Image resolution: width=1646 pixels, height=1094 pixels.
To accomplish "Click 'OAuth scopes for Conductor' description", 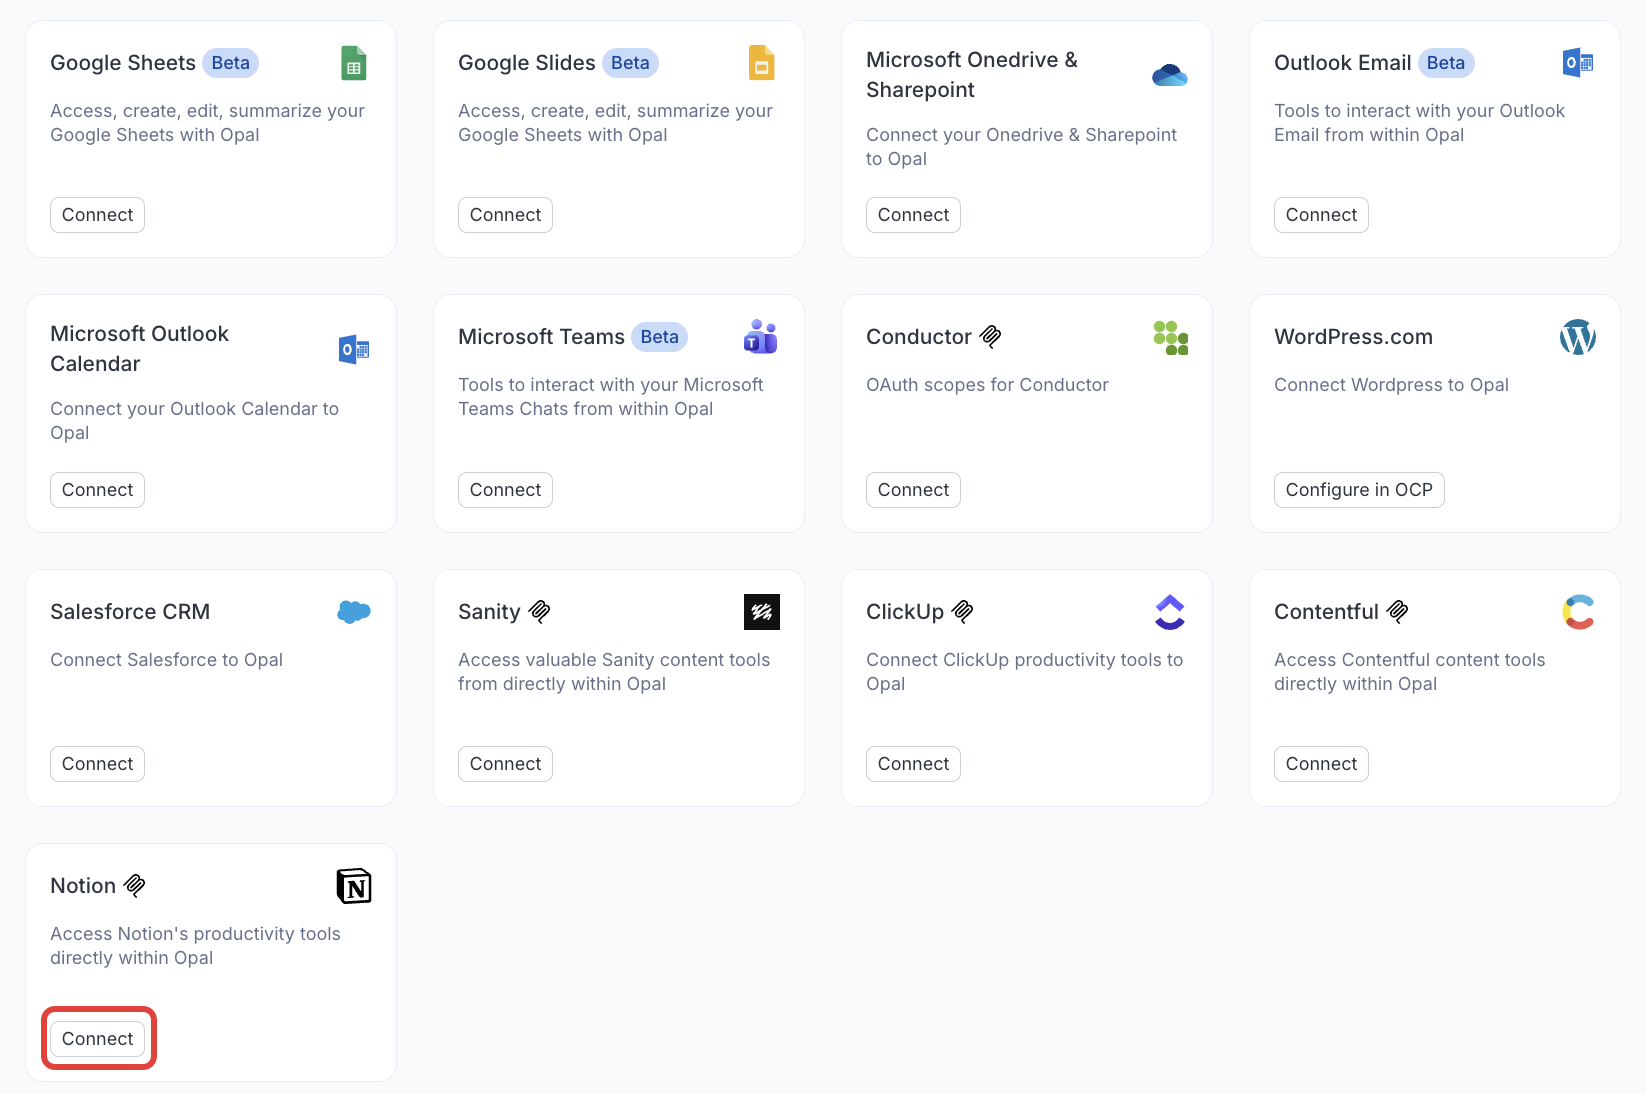I will tap(987, 385).
